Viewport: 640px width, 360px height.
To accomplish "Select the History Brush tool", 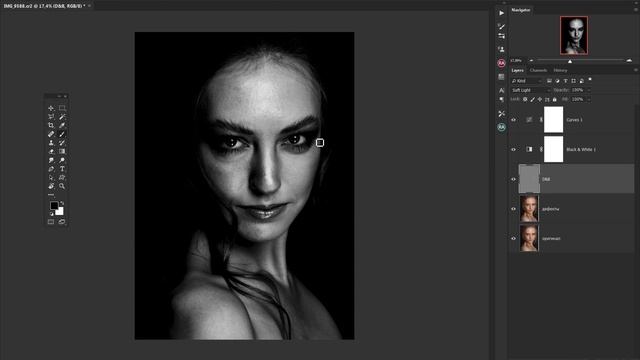I will click(x=62, y=143).
